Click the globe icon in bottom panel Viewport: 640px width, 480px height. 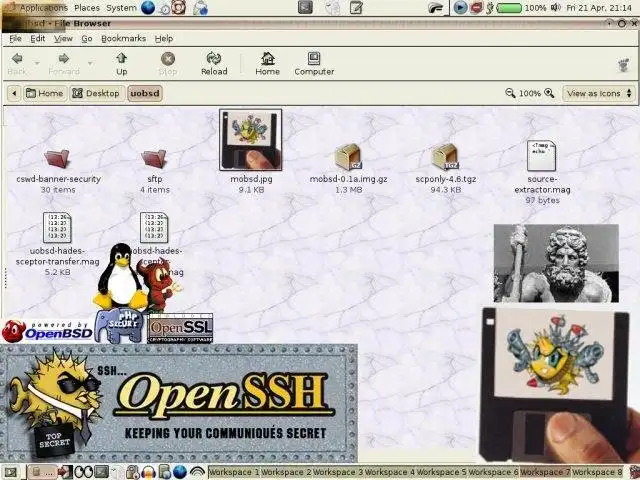(180, 472)
